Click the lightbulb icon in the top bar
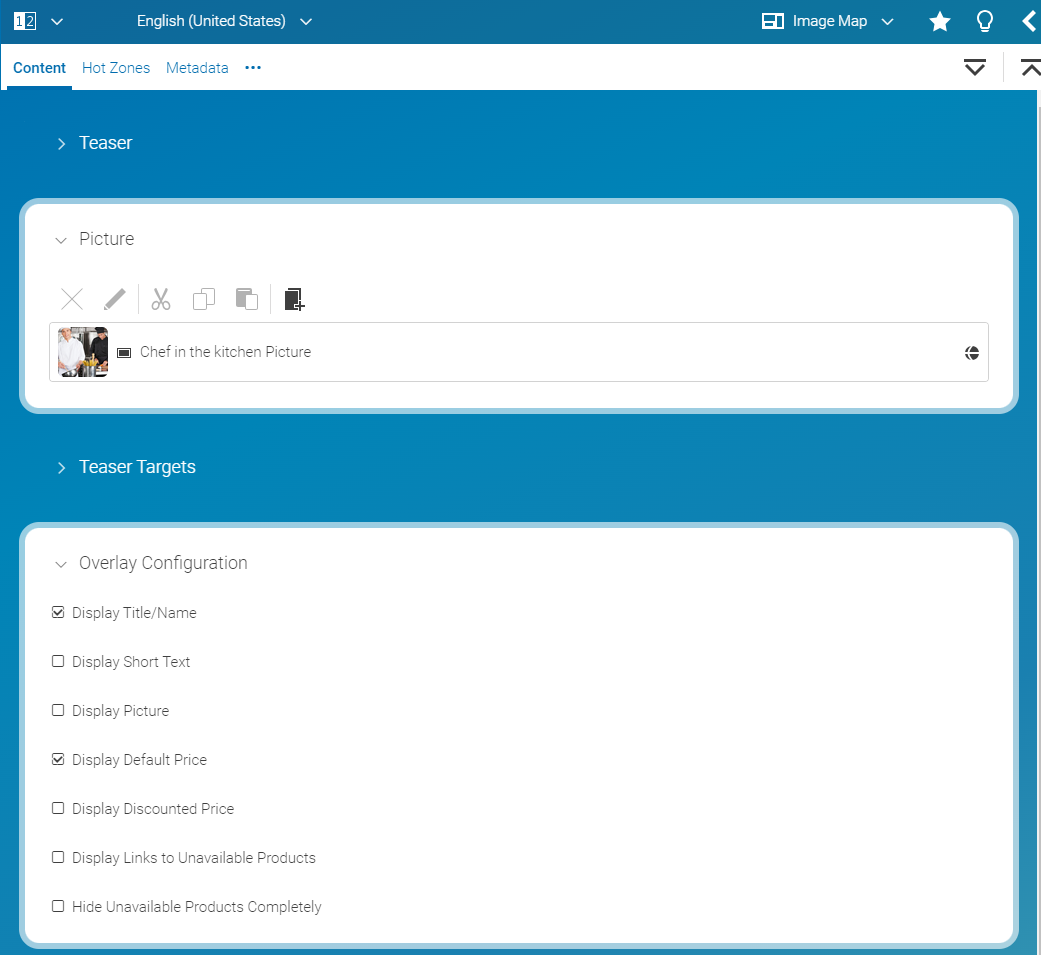This screenshot has height=955, width=1041. pos(985,20)
